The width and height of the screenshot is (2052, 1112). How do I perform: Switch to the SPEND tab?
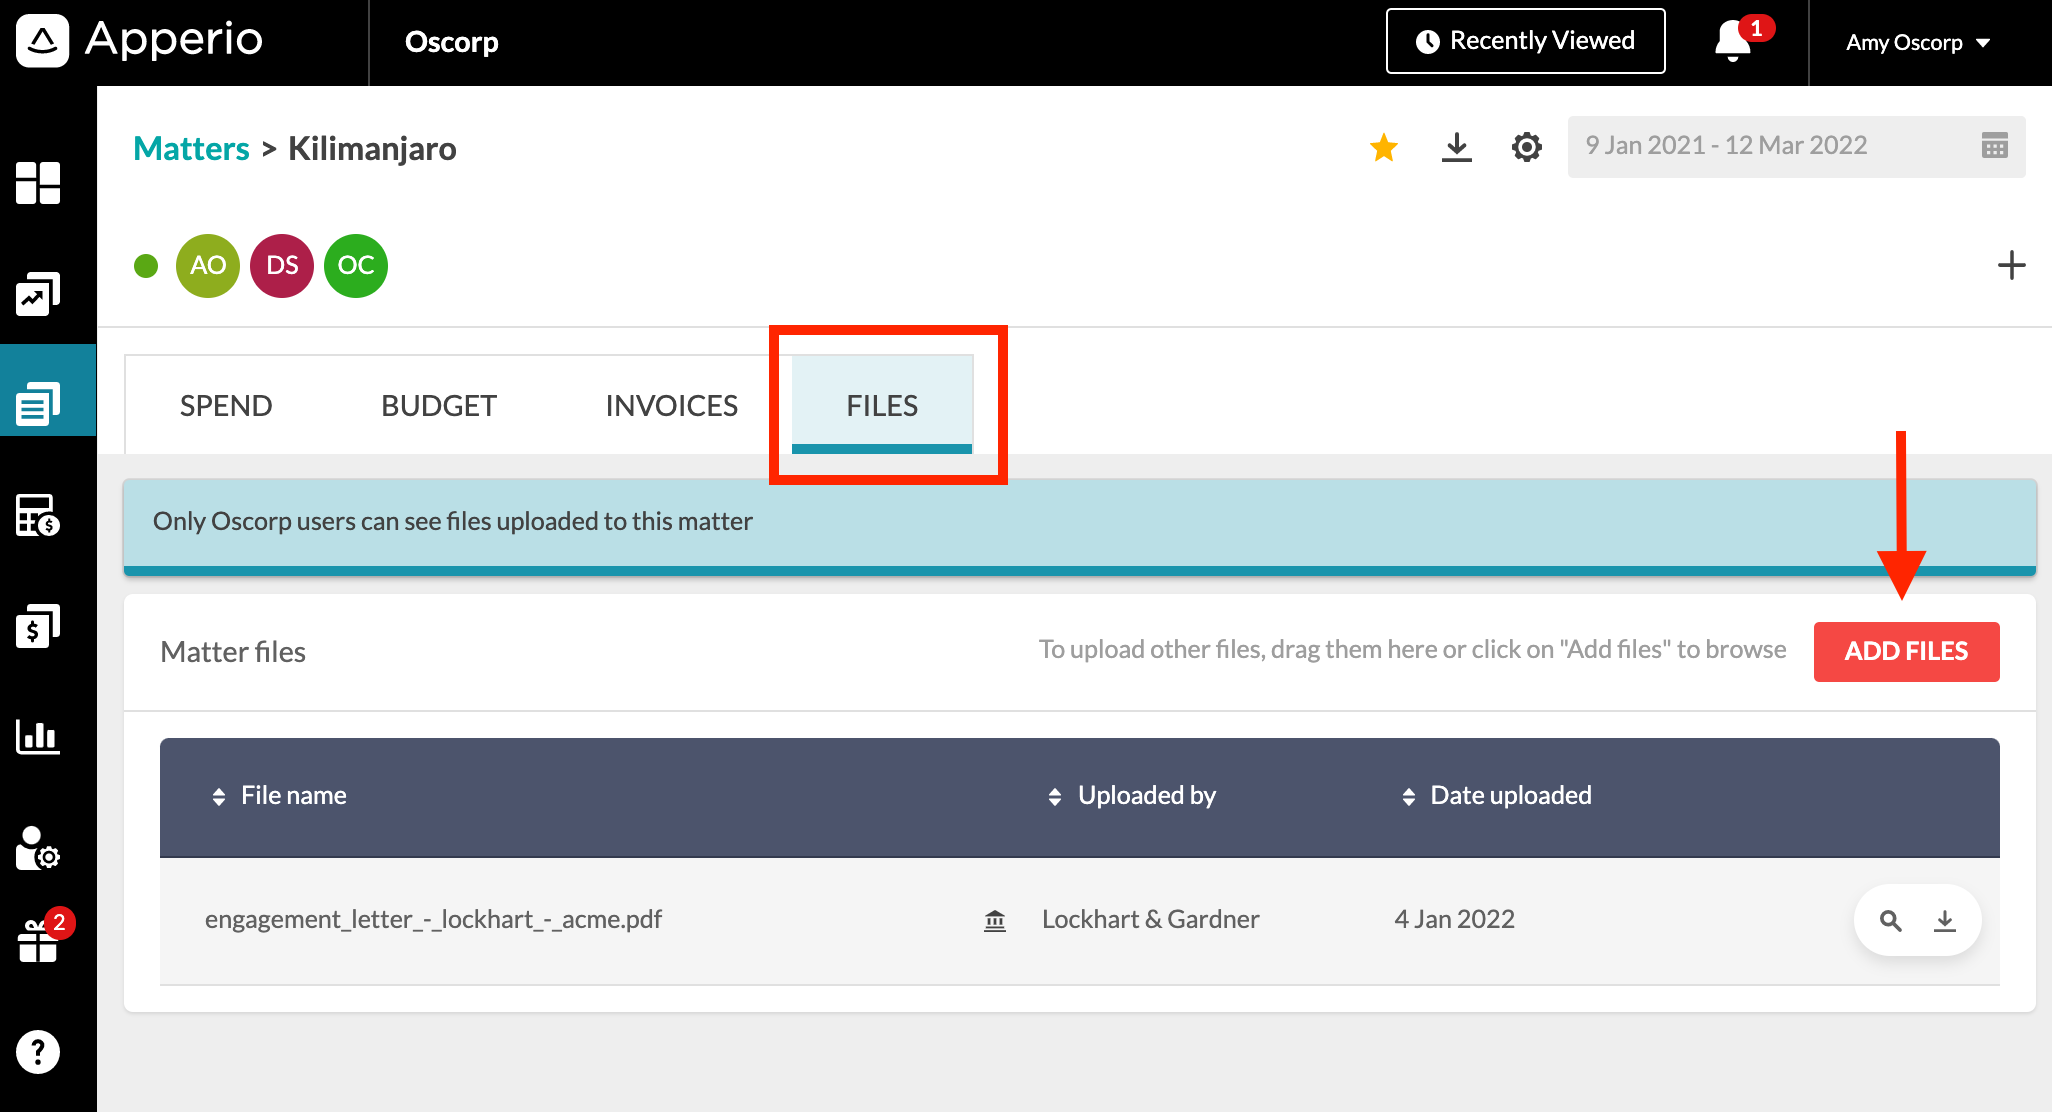click(x=226, y=405)
